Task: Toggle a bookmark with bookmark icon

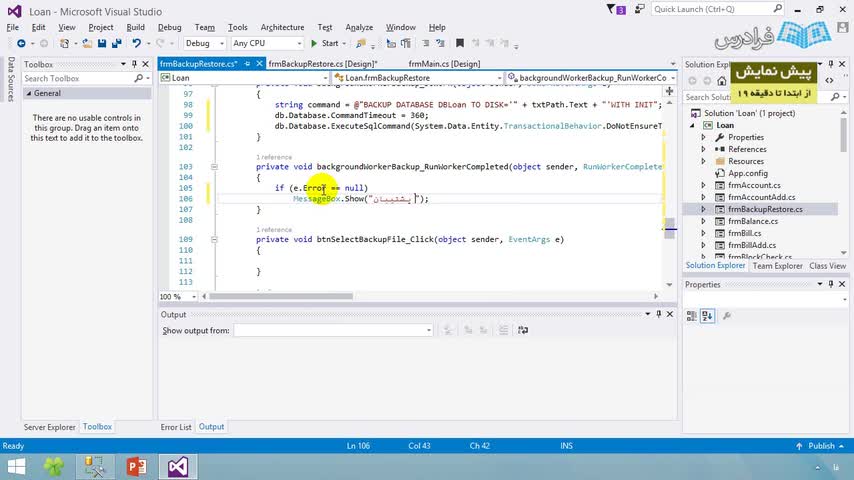Action: (460, 43)
